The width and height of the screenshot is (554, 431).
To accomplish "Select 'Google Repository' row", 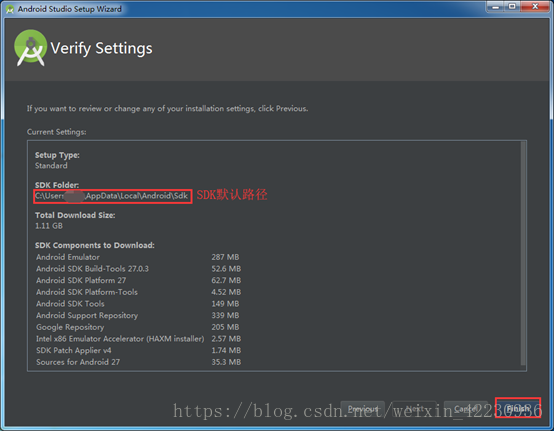I will tap(138, 327).
